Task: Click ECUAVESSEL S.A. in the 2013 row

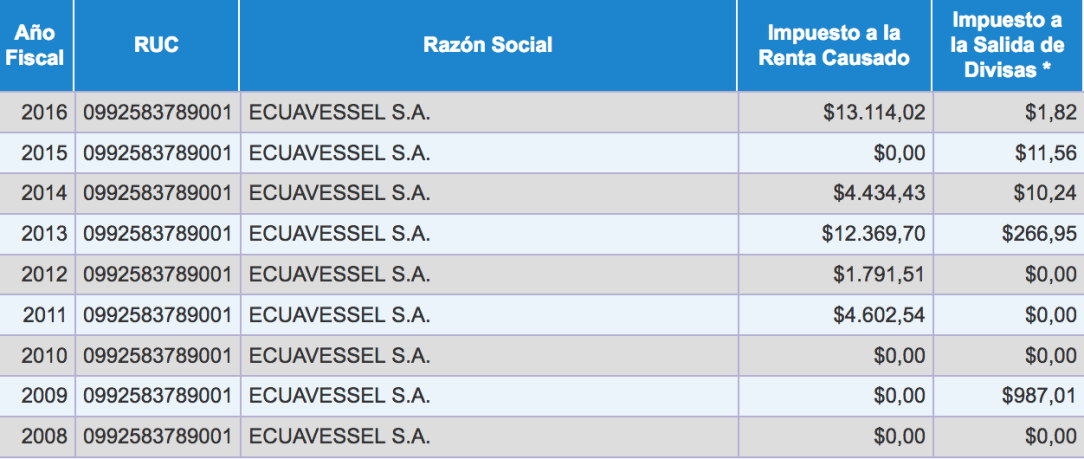Action: tap(339, 234)
